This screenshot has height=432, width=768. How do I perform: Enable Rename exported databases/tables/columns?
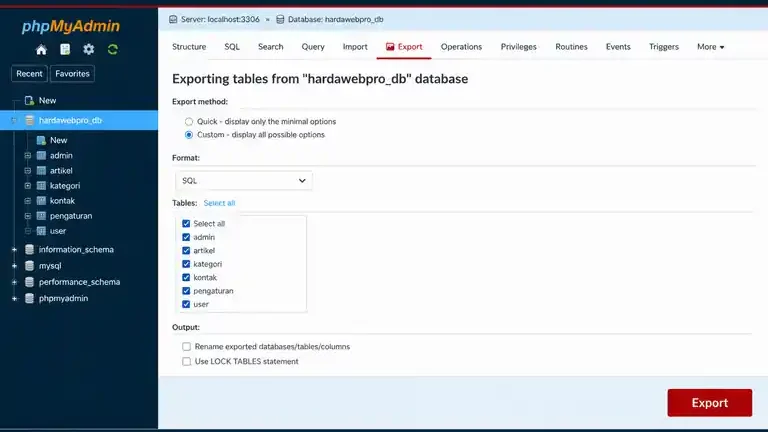click(x=187, y=347)
